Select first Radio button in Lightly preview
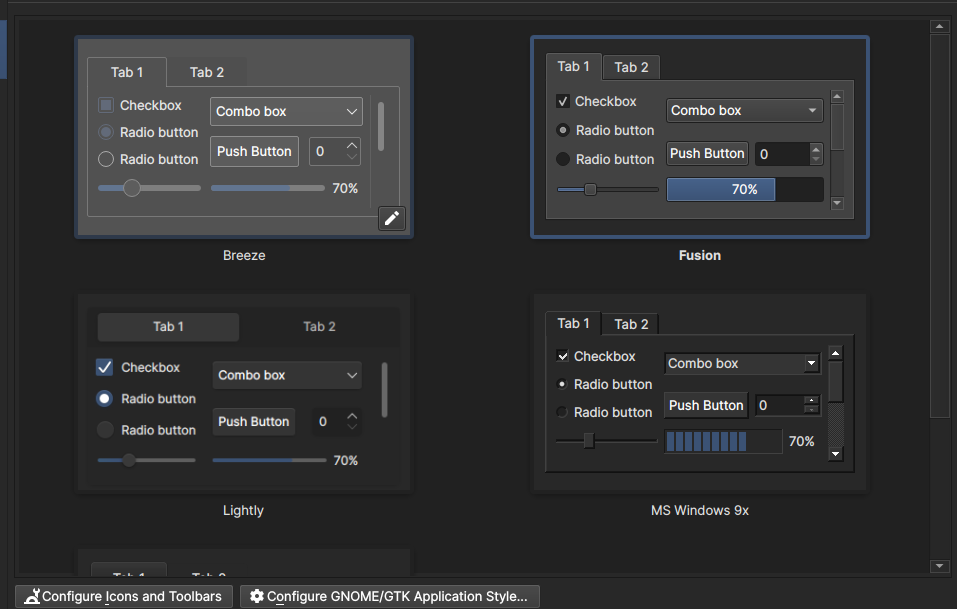The image size is (957, 609). 104,398
